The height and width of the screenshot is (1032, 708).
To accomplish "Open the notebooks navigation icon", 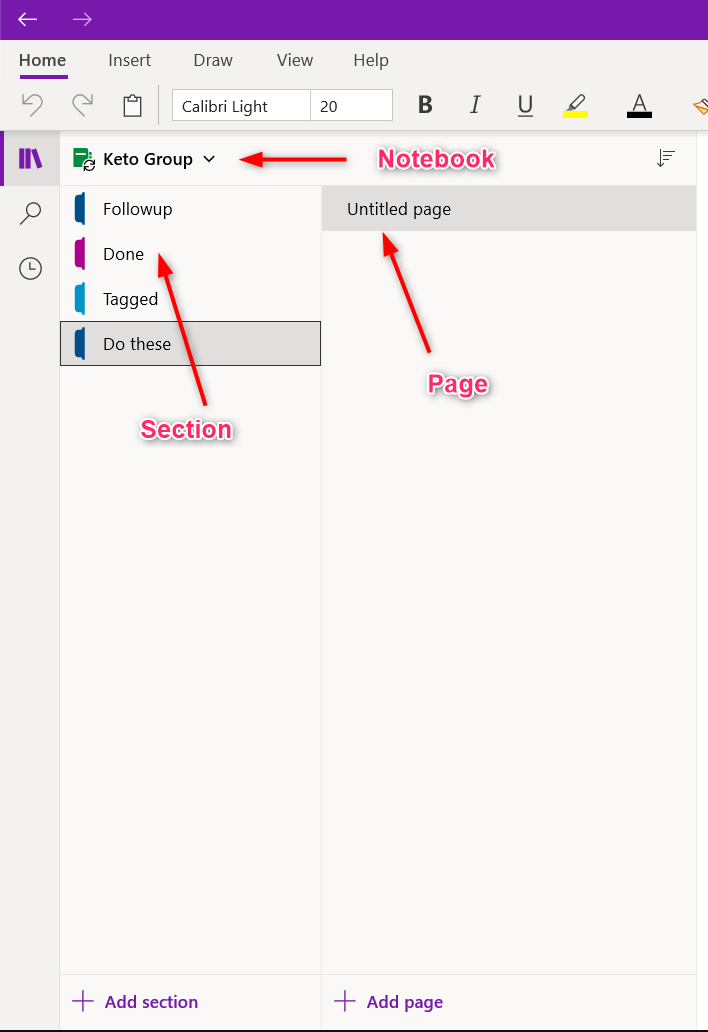I will pos(30,159).
